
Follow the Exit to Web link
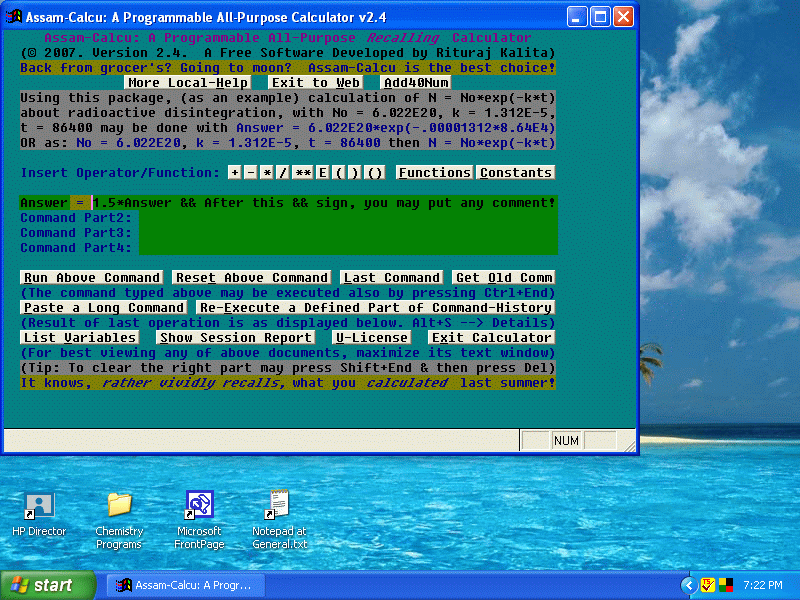(x=315, y=83)
